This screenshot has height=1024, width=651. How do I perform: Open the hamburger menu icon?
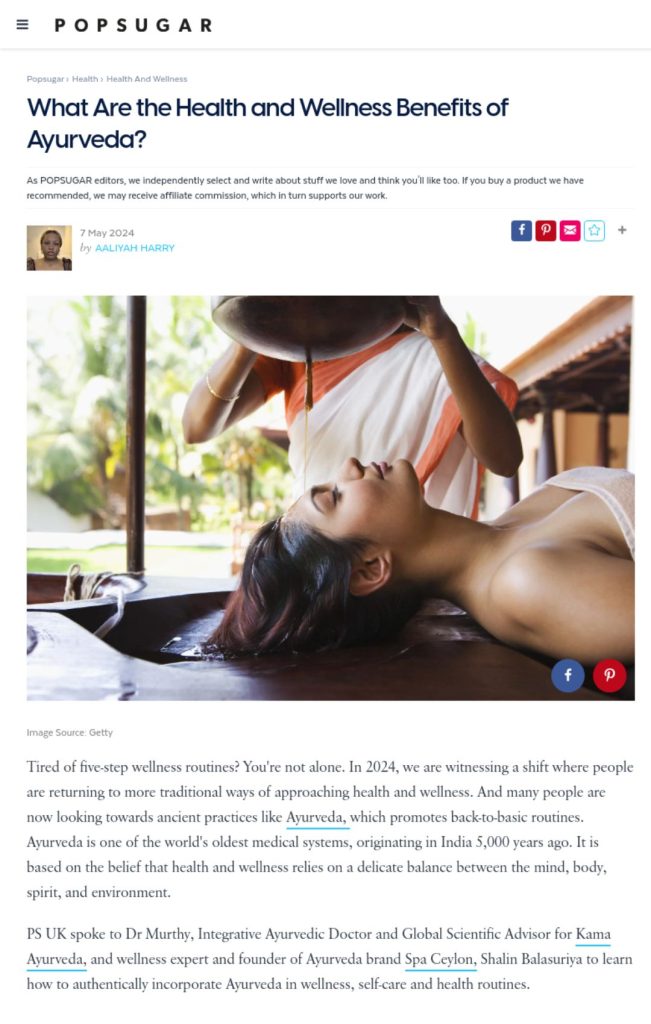pos(22,25)
